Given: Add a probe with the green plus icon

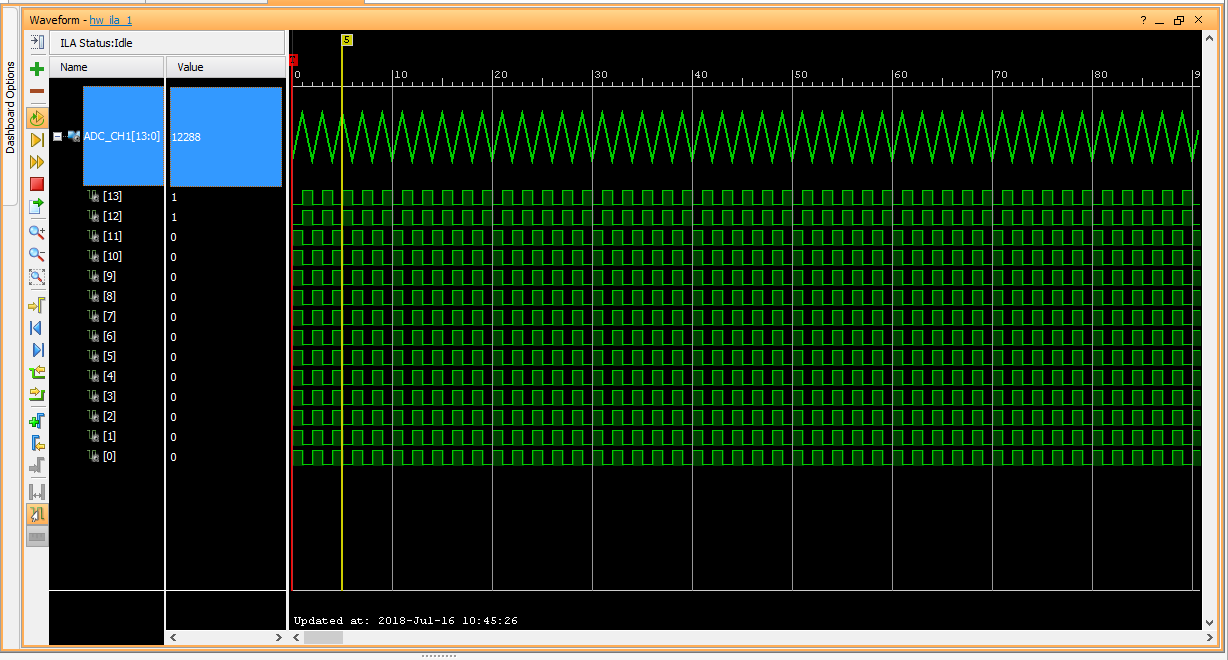Looking at the screenshot, I should (x=37, y=69).
